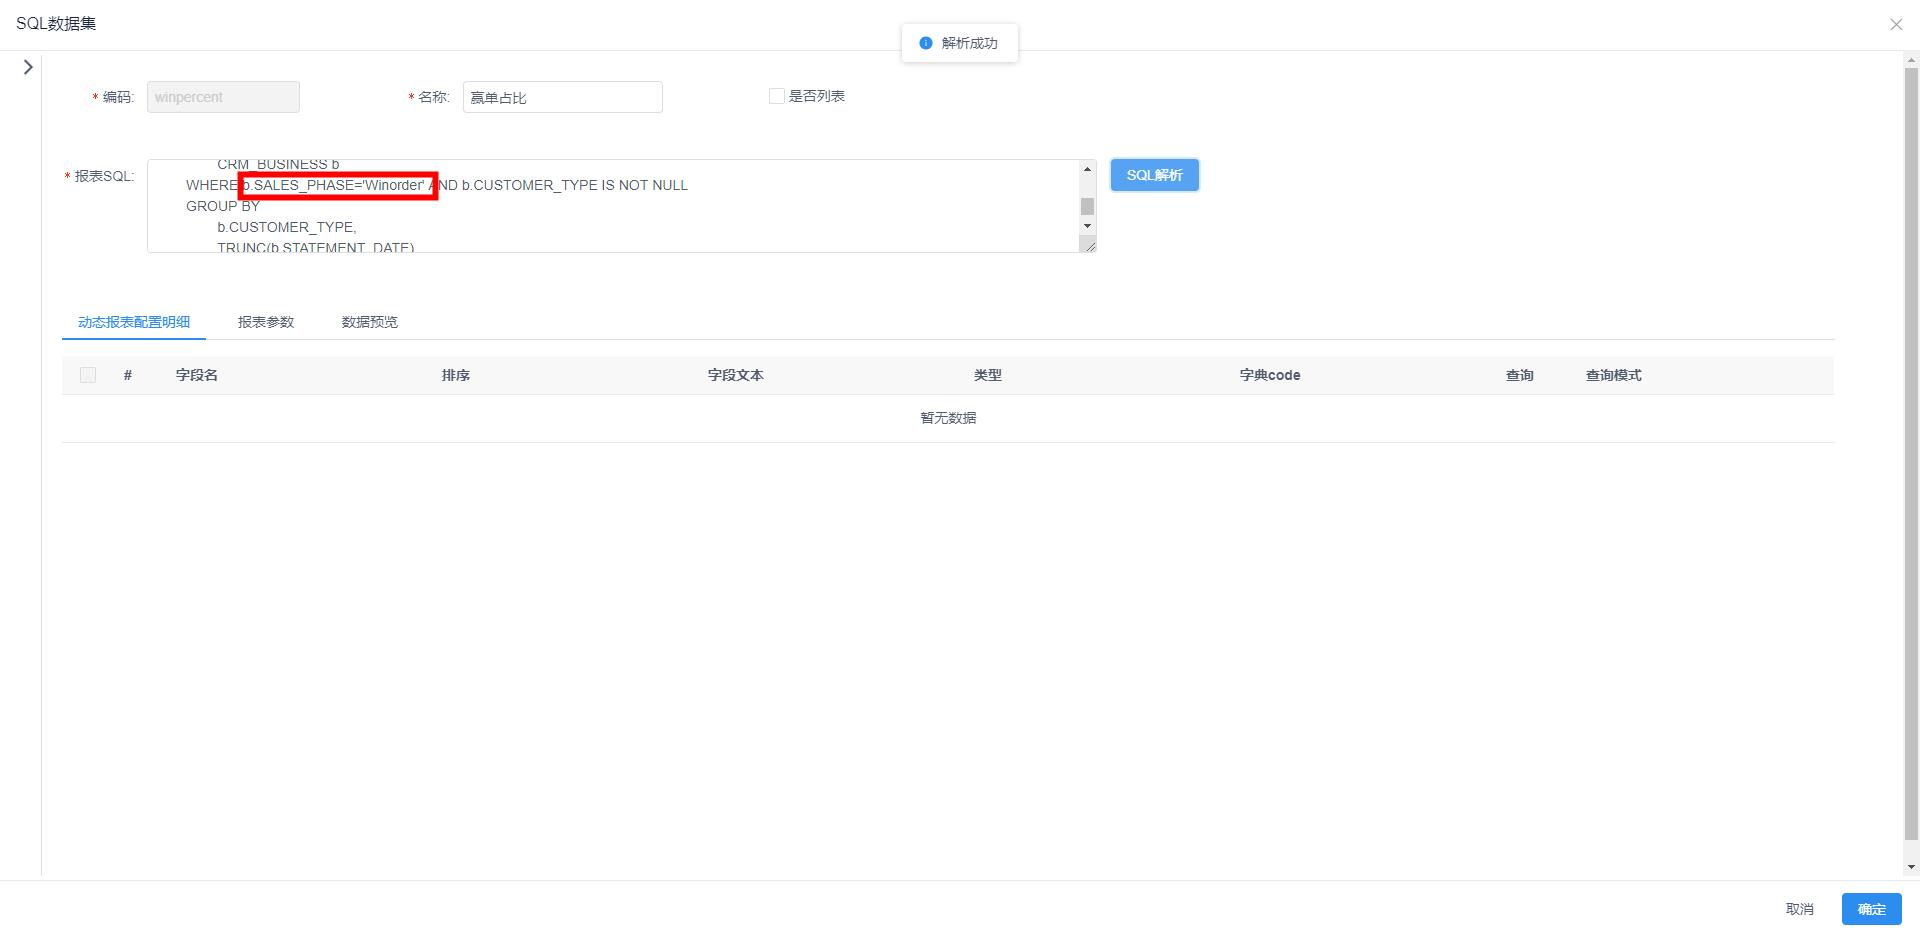Click the highlighted SALES_PHASE='Winorder' condition

(338, 186)
